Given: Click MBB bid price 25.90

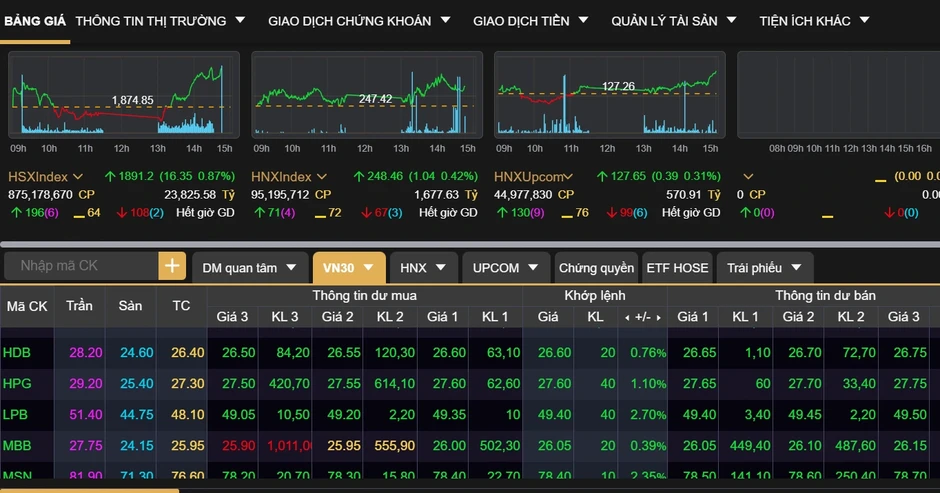Looking at the screenshot, I should coord(239,446).
